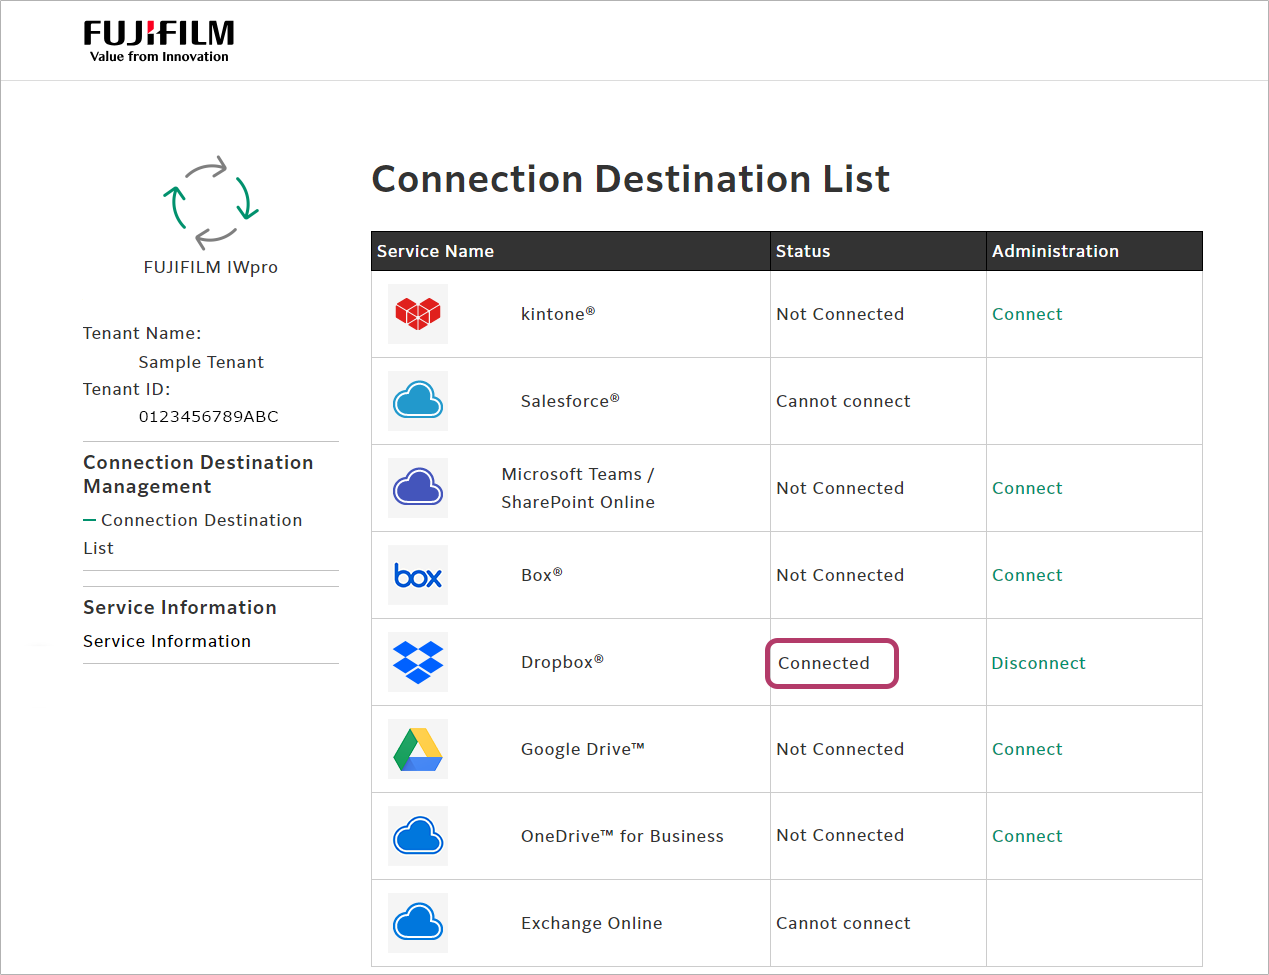Click the Exchange Online cloud icon

tap(418, 923)
